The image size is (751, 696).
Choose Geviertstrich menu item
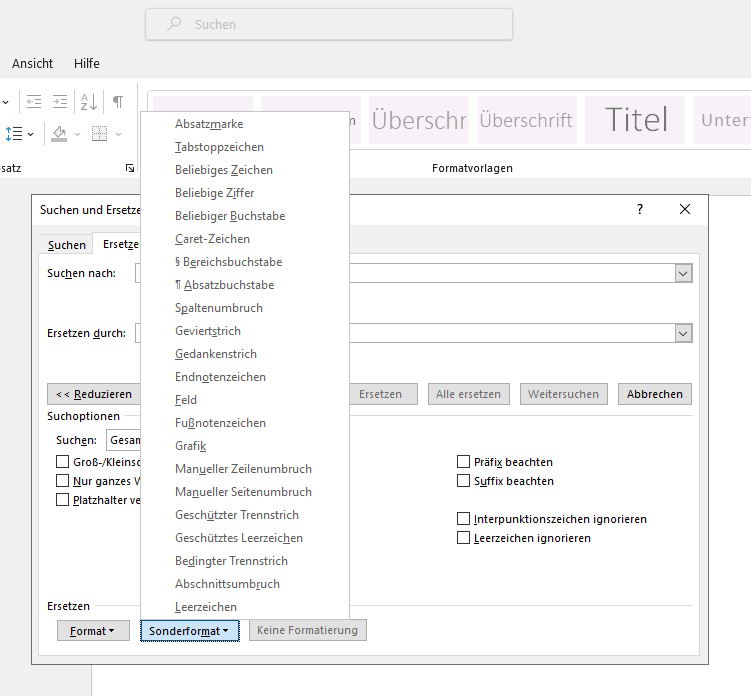[245, 331]
